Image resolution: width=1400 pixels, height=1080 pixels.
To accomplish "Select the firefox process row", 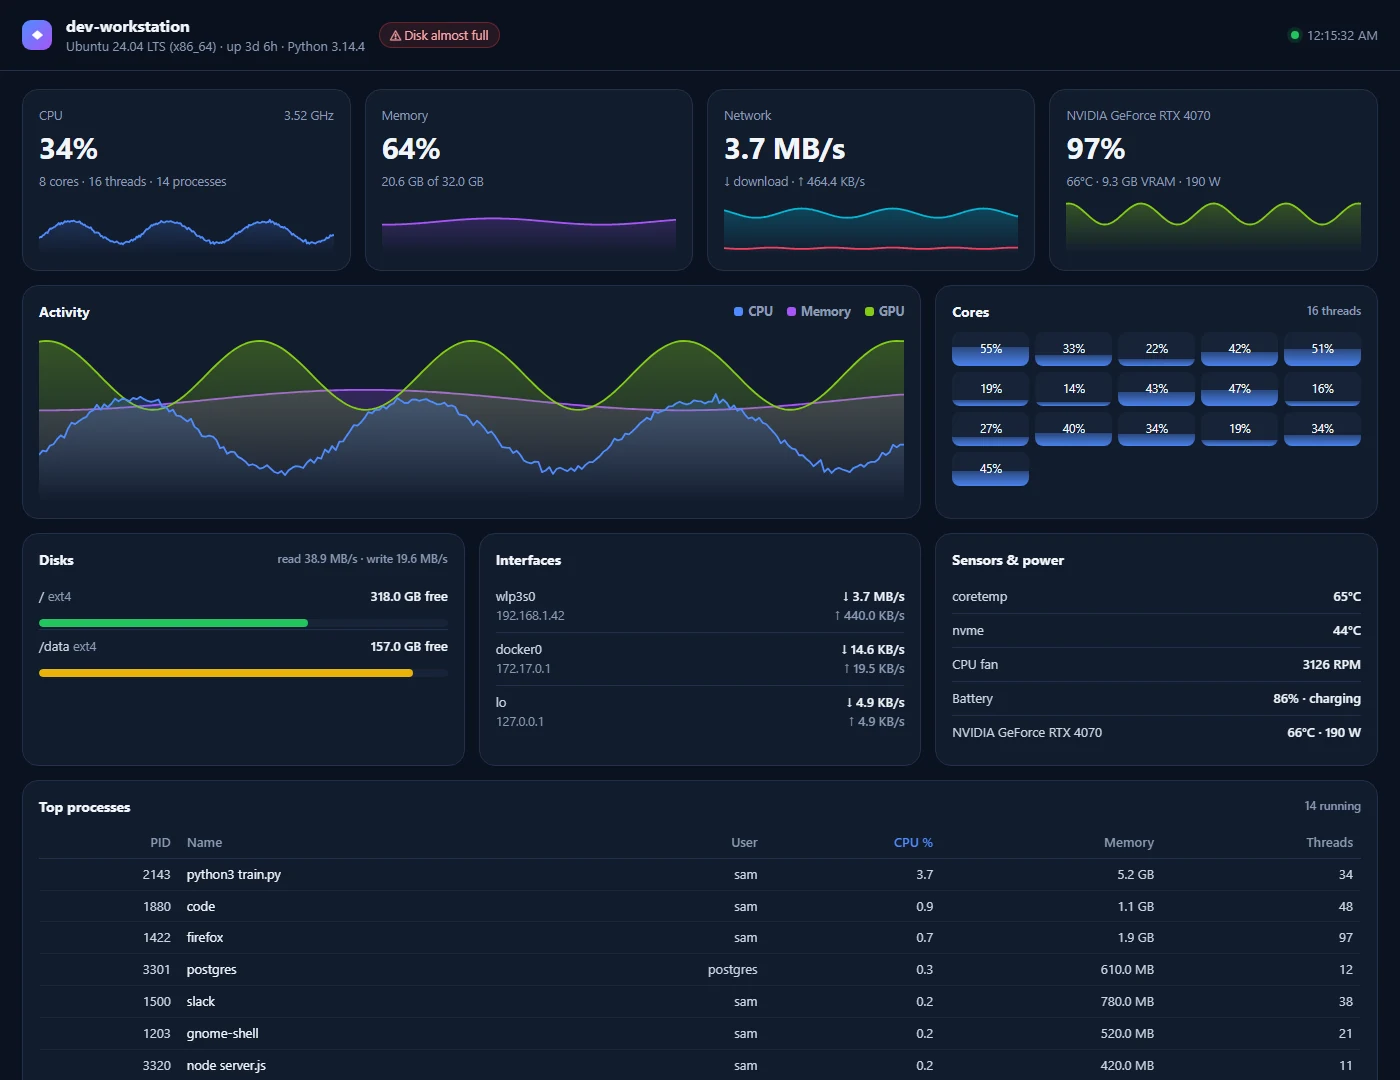I will click(x=700, y=938).
